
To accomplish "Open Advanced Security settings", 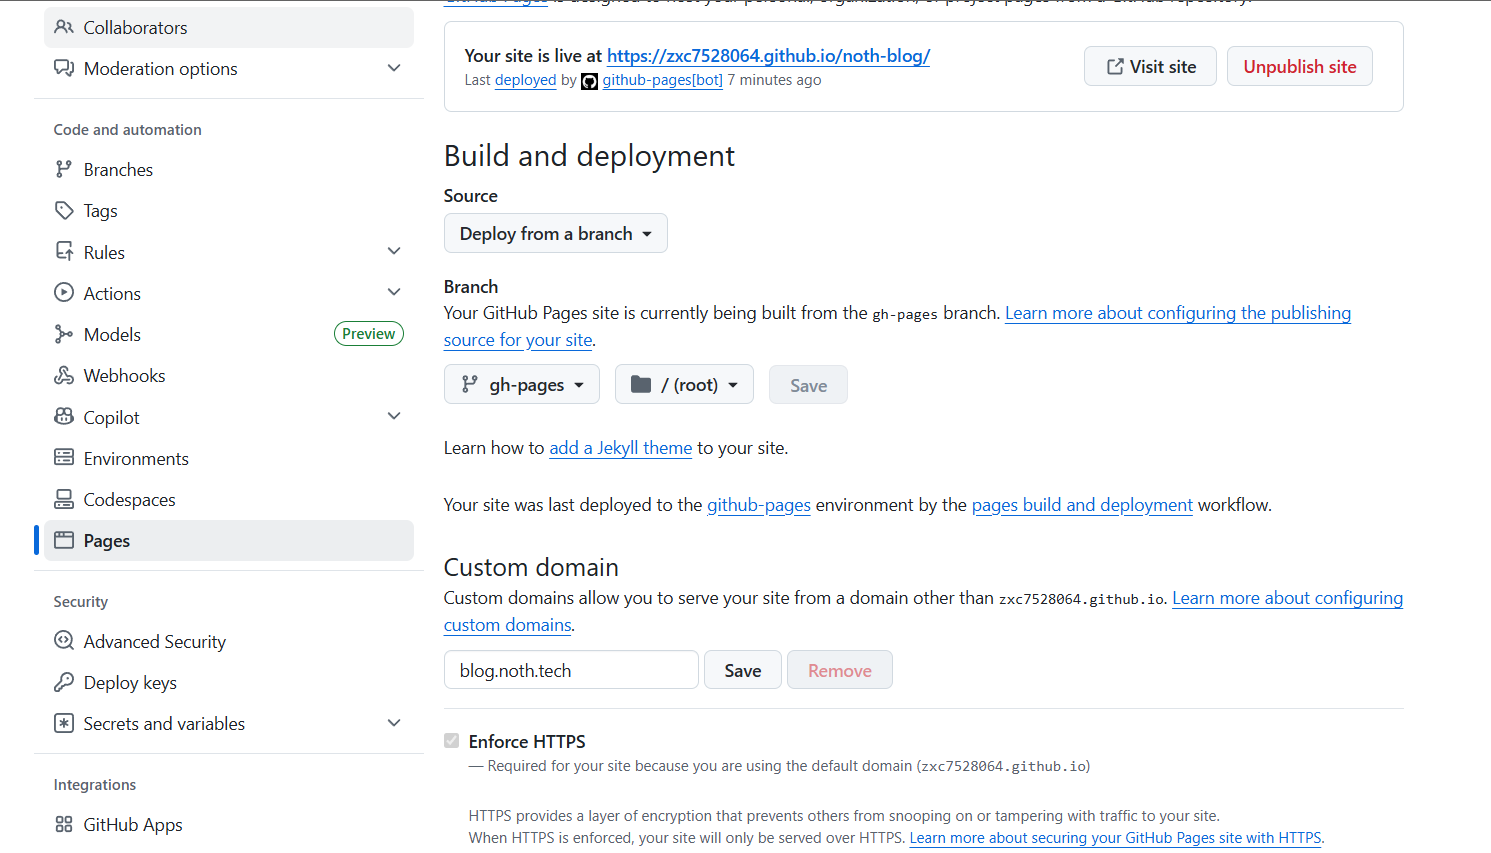I will coord(154,642).
